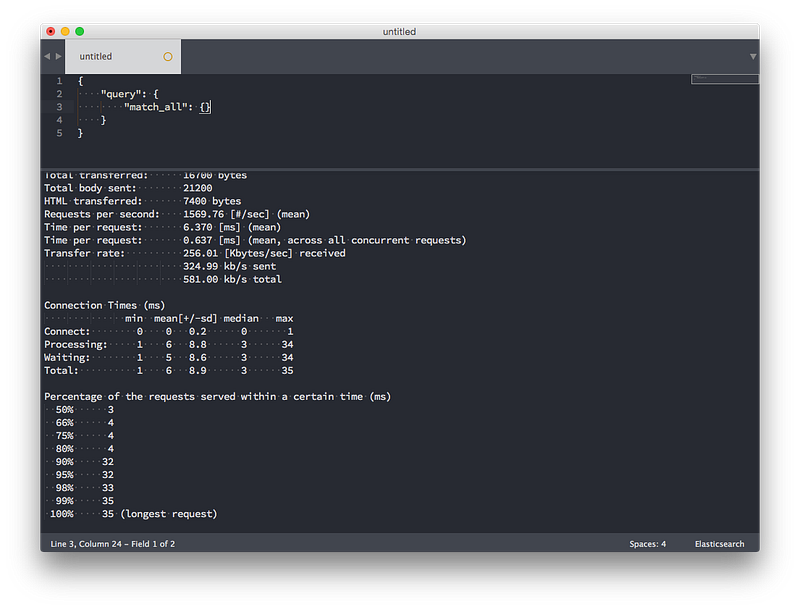
Task: Close the untitled tab via unsaved circle
Action: pyautogui.click(x=168, y=57)
